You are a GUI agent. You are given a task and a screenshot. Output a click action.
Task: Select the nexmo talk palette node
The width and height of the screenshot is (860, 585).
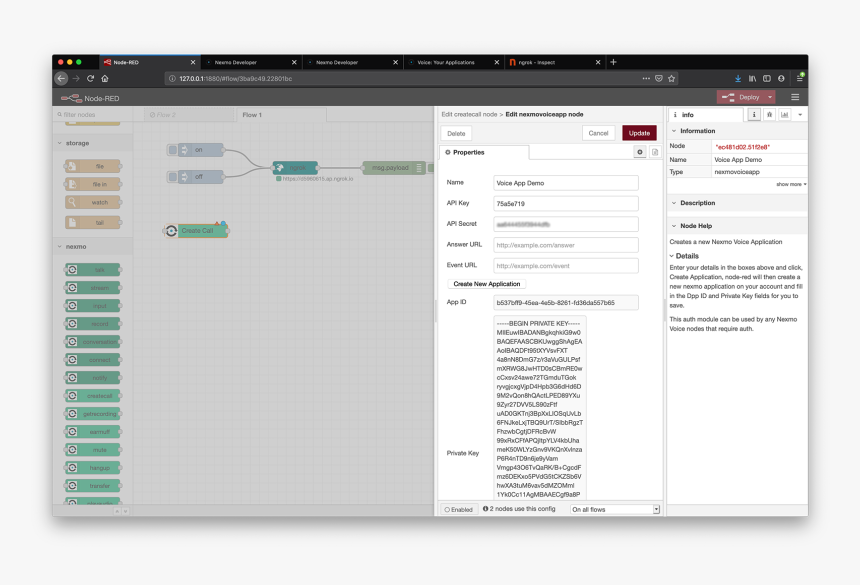(x=93, y=270)
